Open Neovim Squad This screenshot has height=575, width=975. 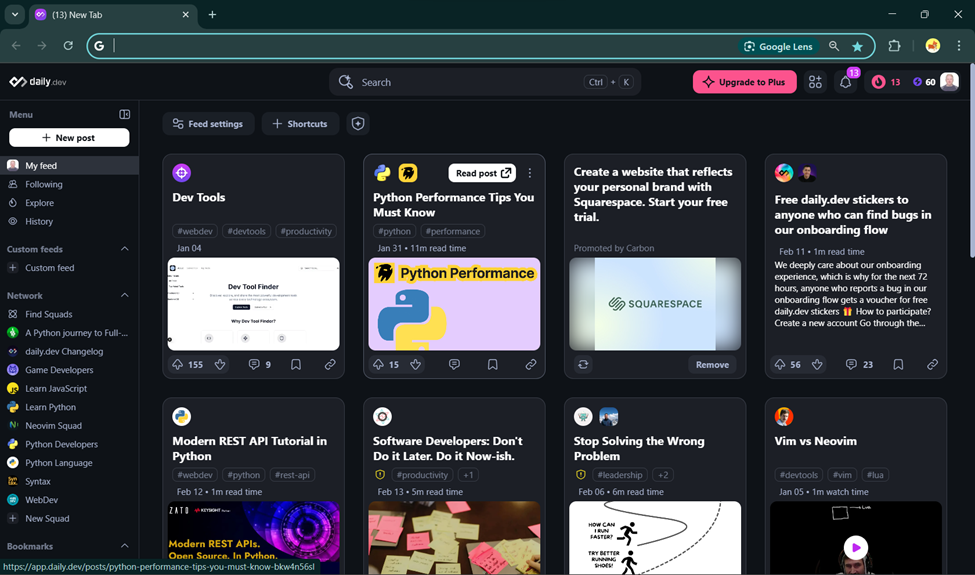(69, 426)
